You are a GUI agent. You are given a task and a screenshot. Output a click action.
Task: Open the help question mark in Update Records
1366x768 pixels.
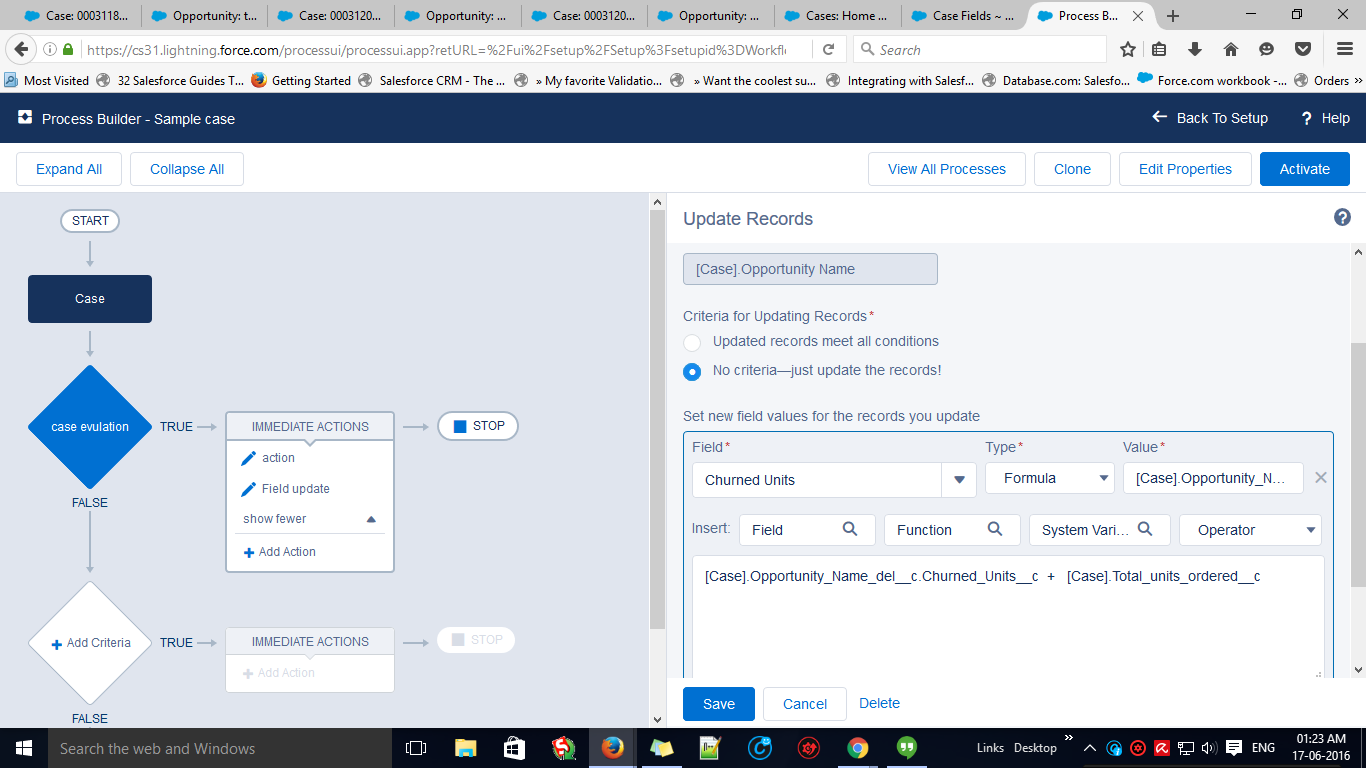[1342, 218]
